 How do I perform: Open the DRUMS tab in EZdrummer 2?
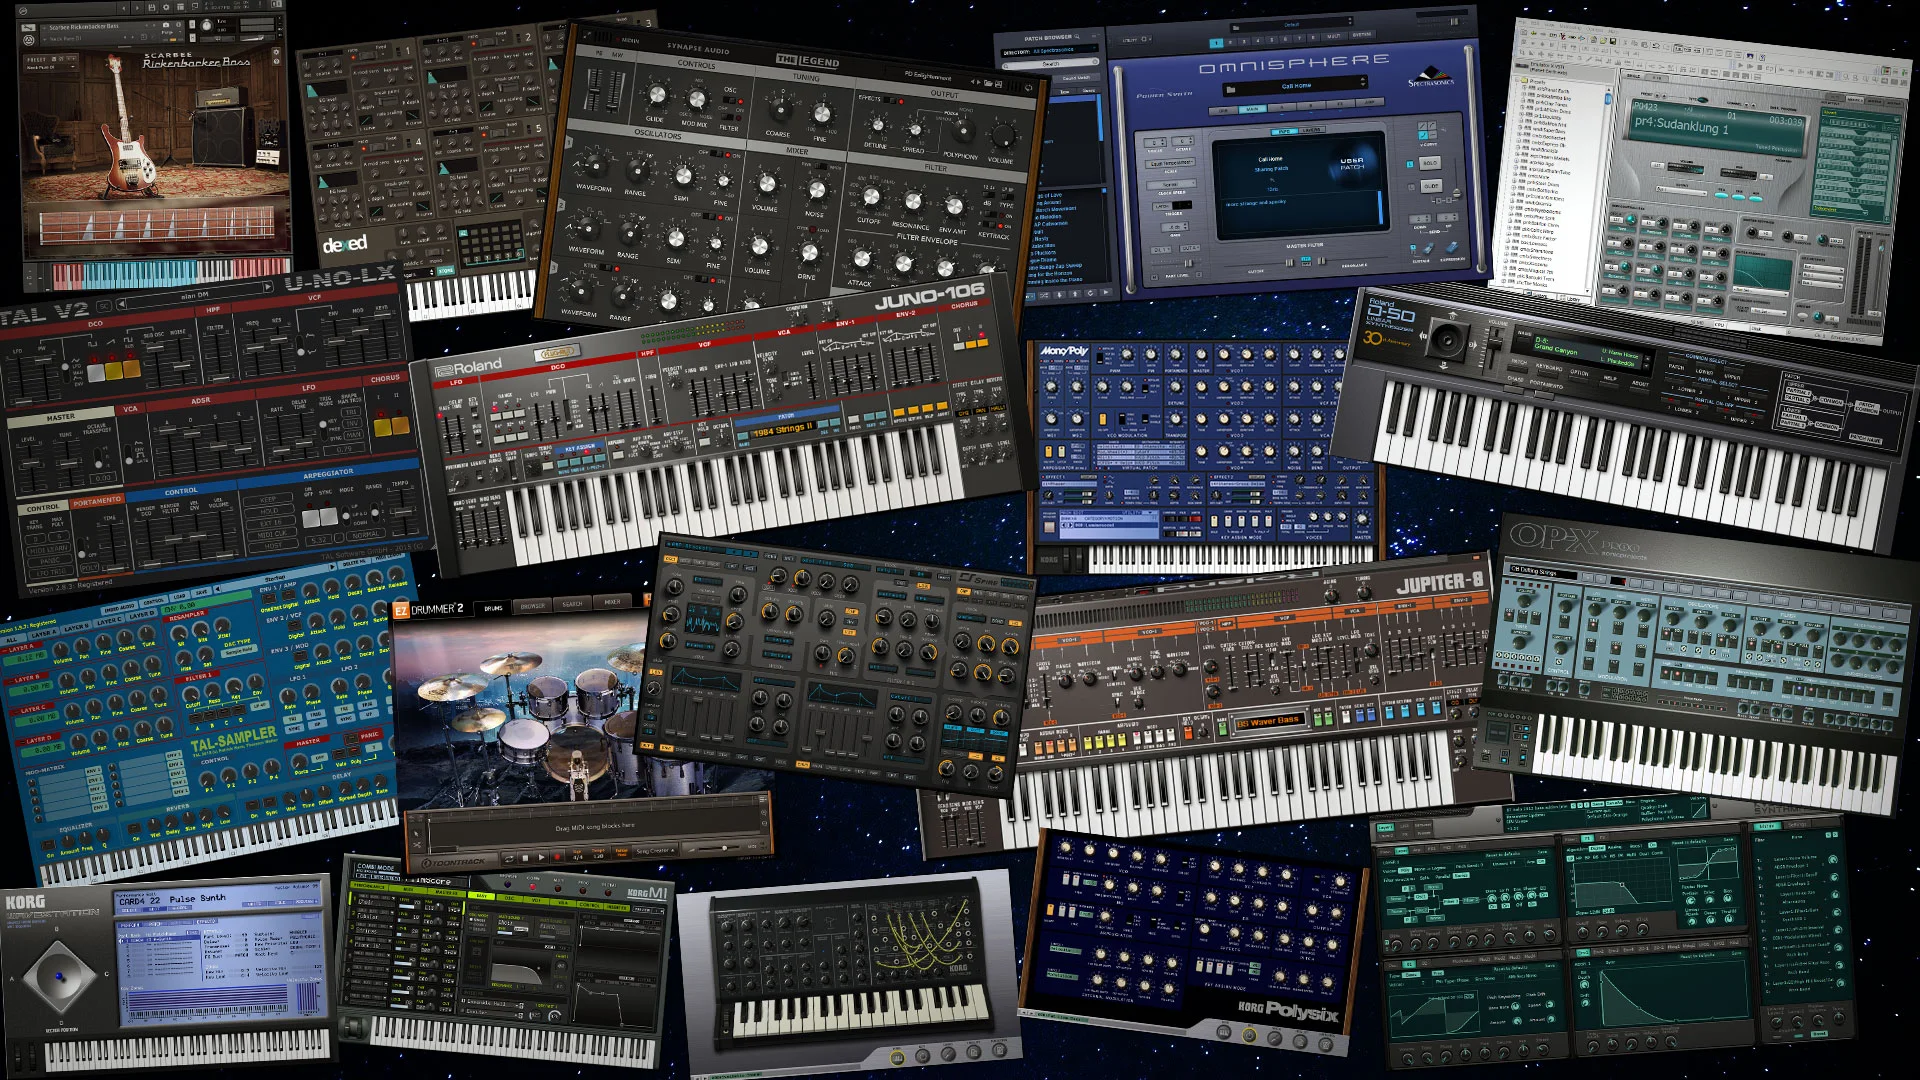click(493, 608)
